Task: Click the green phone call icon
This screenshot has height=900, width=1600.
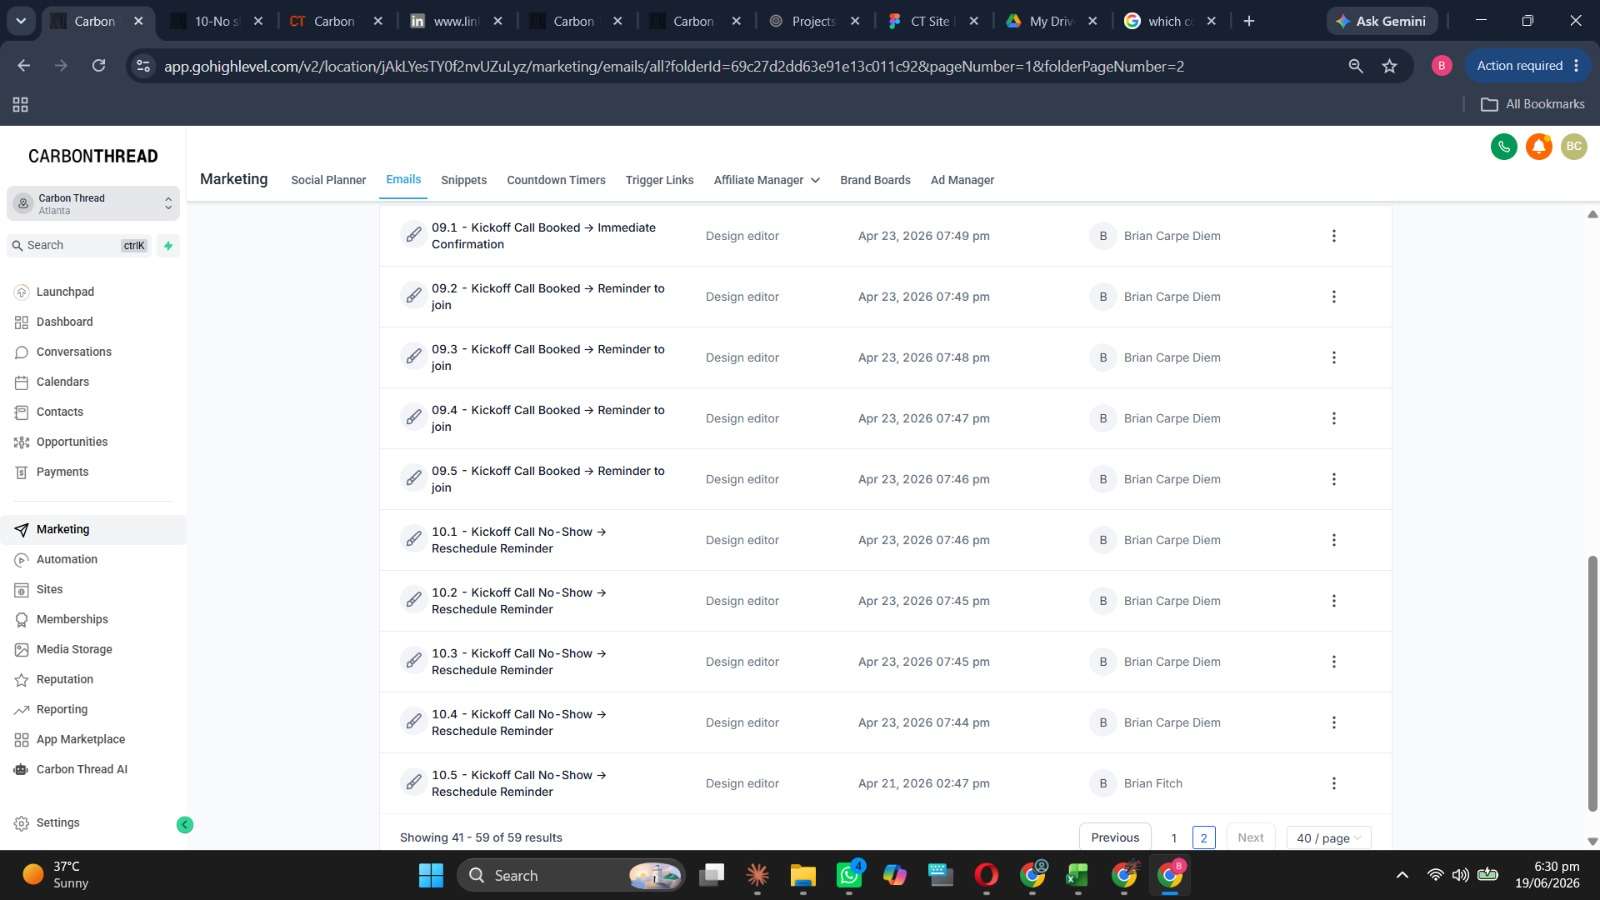Action: 1504,147
